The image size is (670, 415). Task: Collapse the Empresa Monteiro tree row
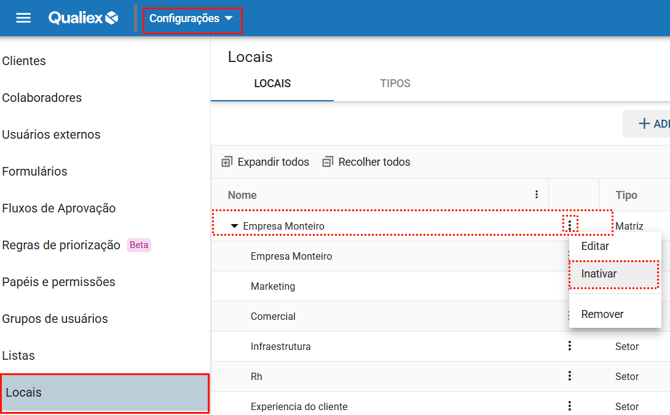coord(235,226)
